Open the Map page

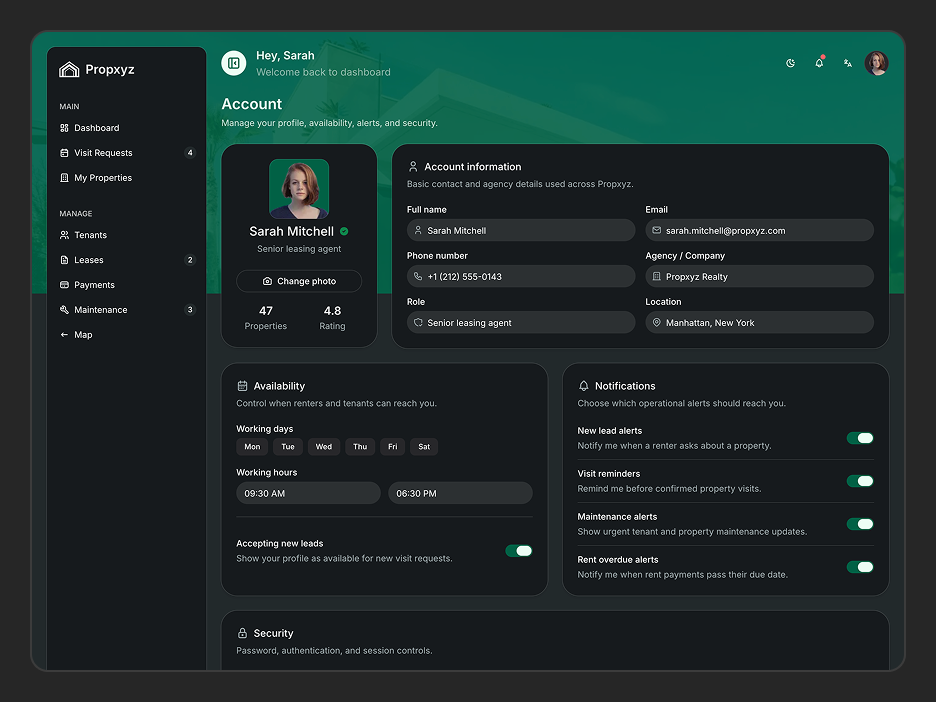[x=127, y=334]
